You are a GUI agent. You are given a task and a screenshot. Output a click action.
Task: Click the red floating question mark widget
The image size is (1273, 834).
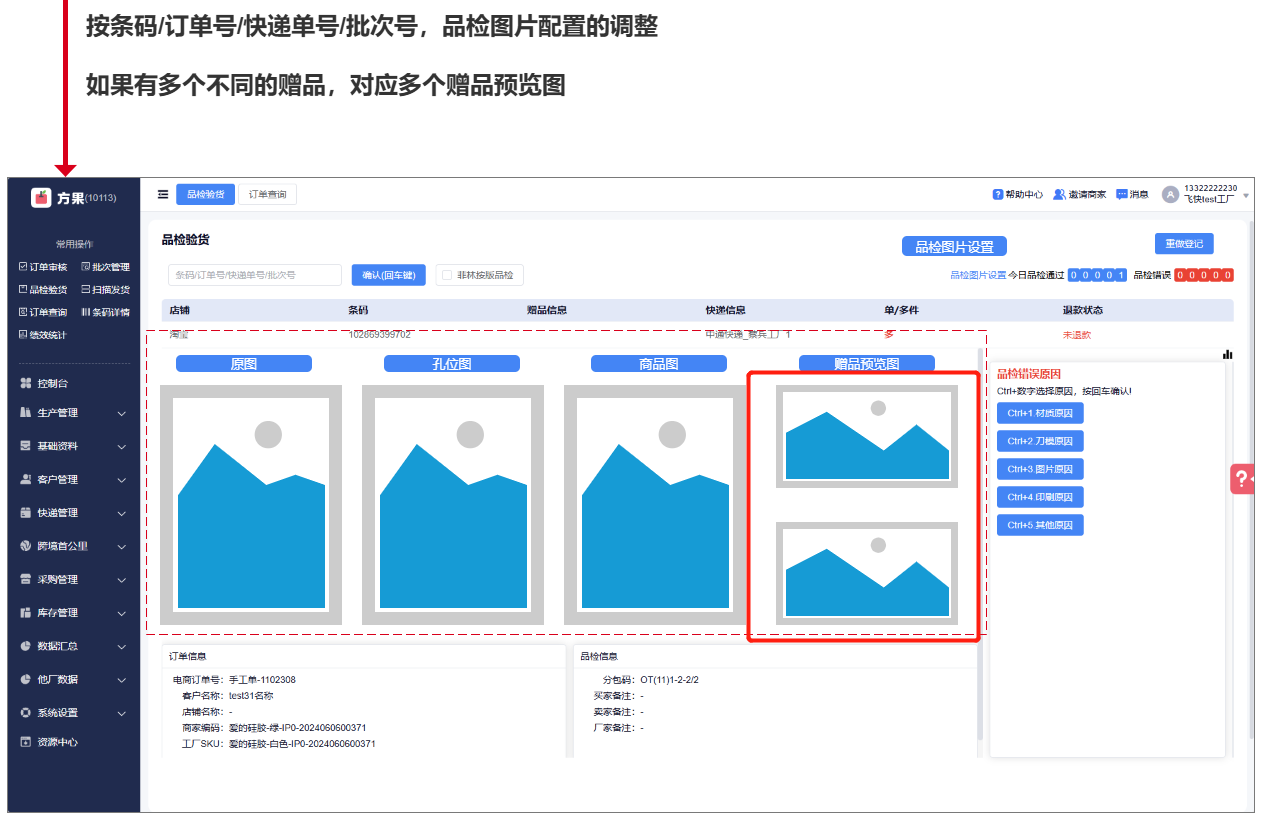[x=1241, y=479]
